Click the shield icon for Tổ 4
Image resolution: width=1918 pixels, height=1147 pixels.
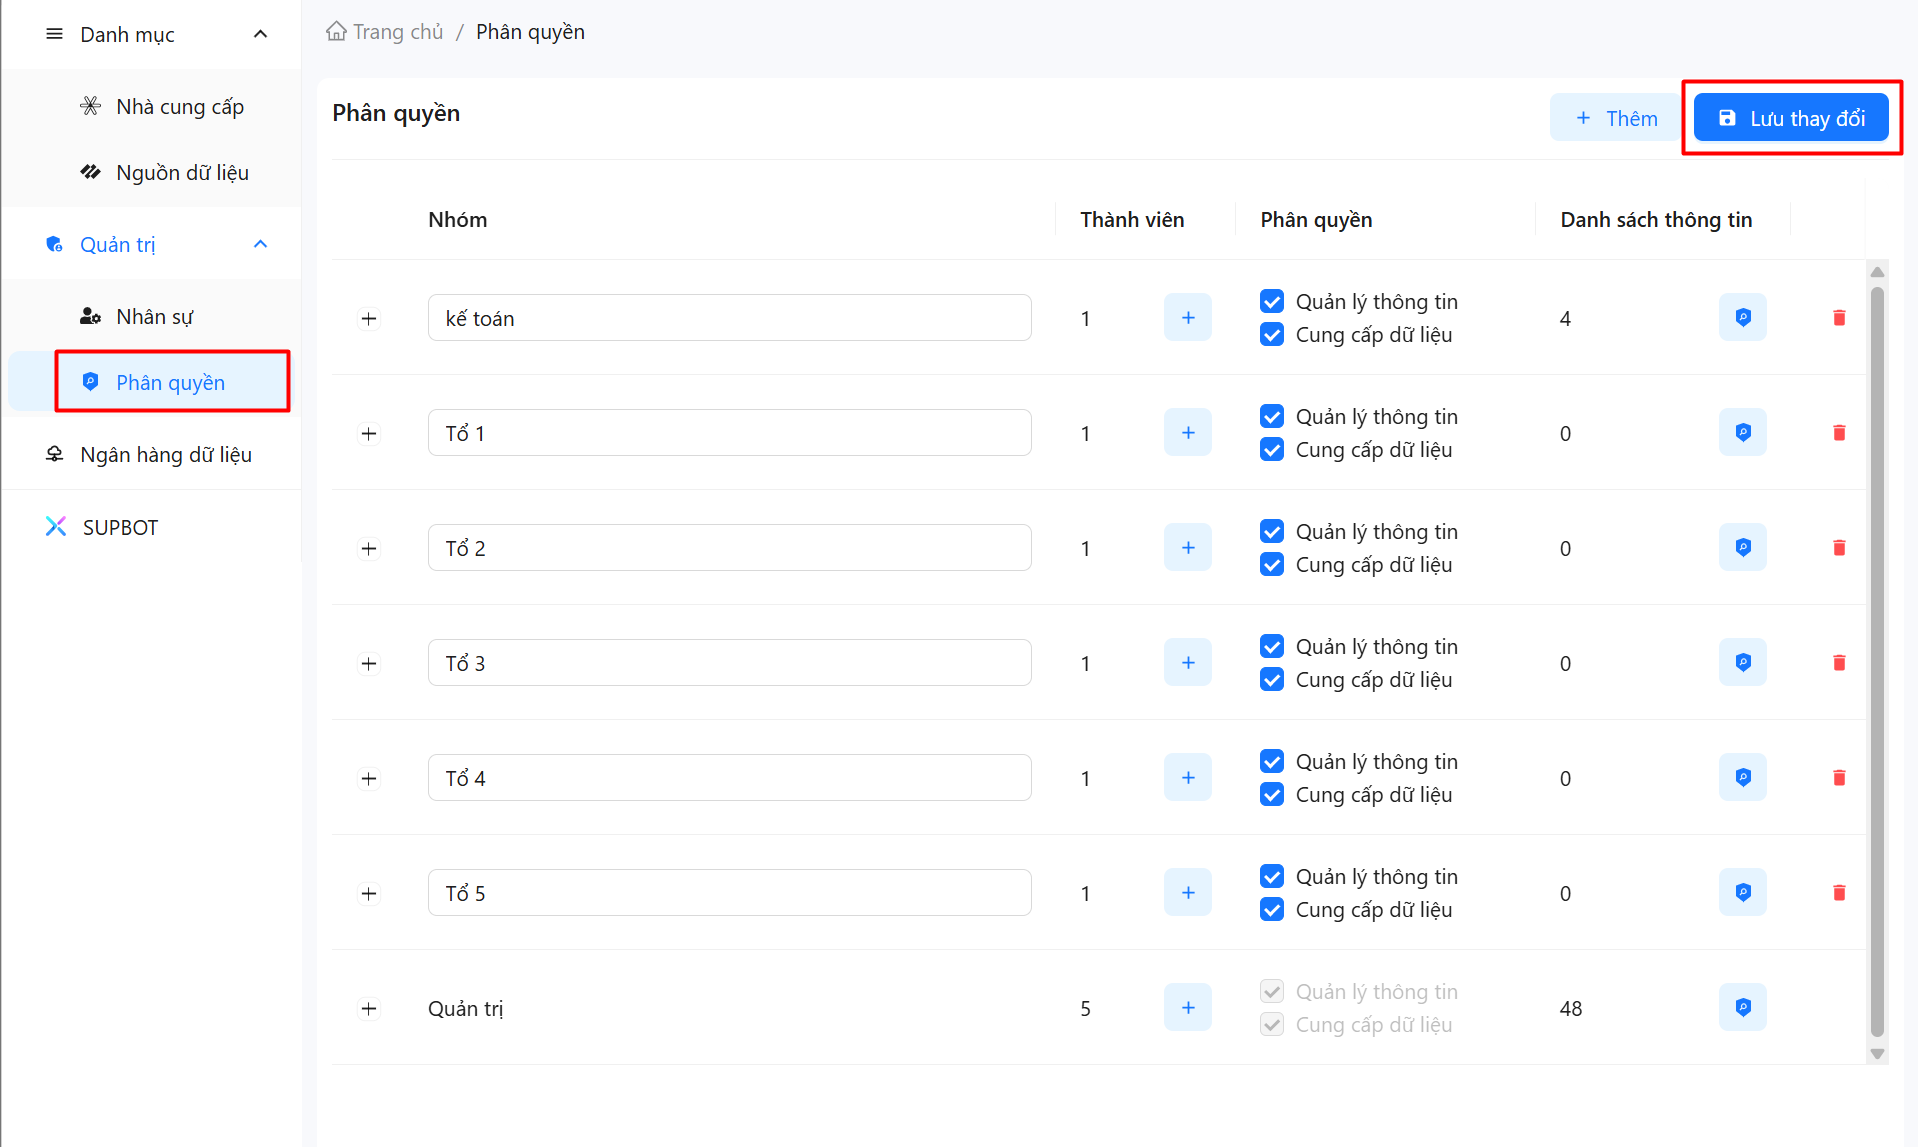coord(1742,778)
